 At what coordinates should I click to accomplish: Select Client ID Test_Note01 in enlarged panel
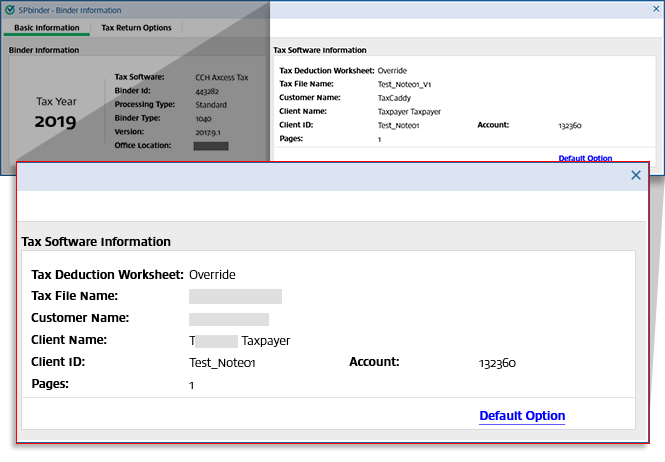[x=222, y=363]
